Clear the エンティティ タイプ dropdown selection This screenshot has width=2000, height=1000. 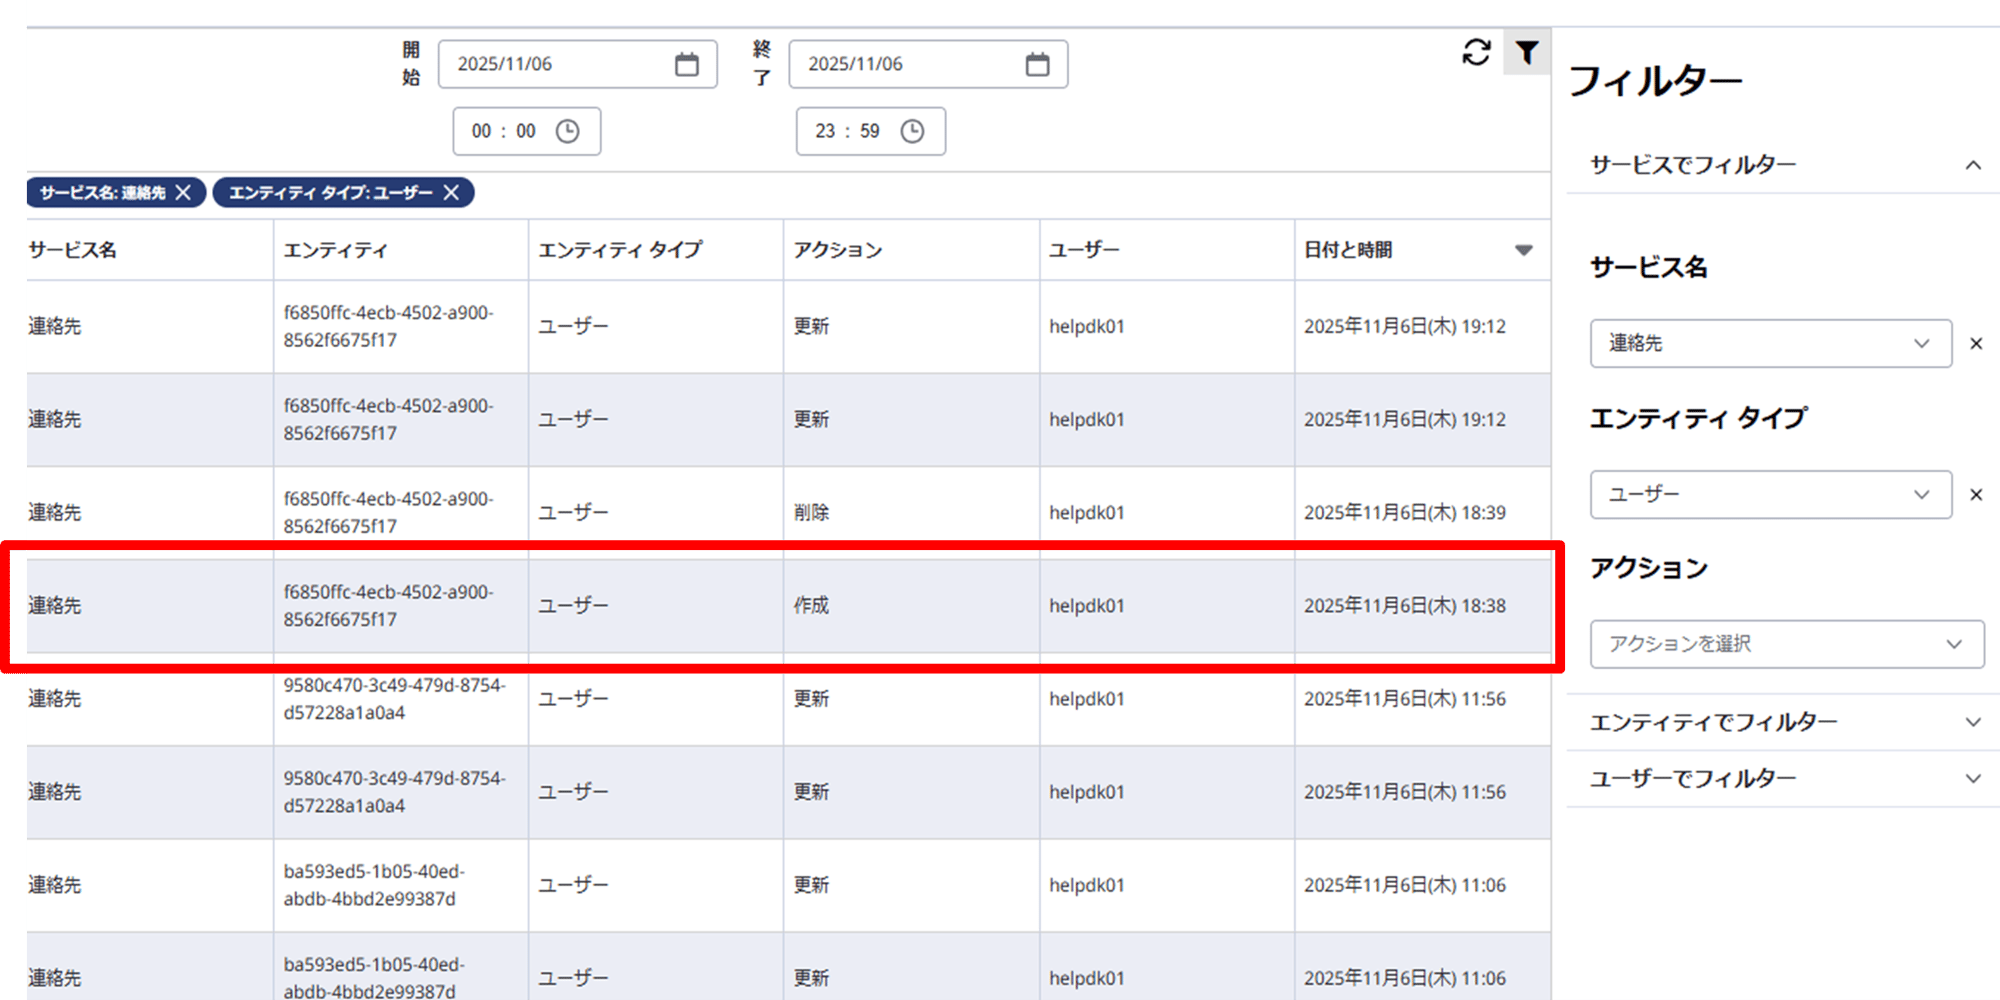coord(1975,495)
